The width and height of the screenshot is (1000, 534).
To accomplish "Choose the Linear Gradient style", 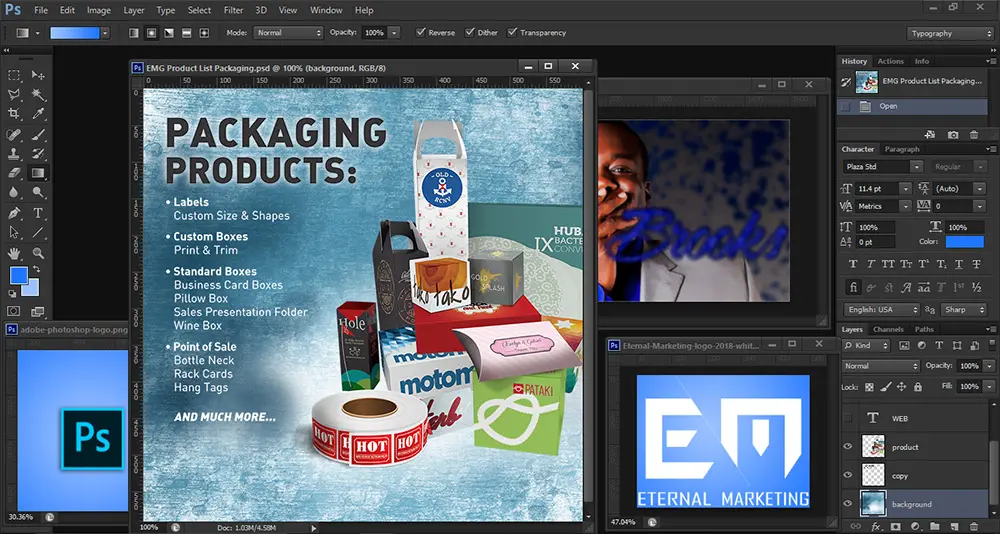I will click(134, 33).
